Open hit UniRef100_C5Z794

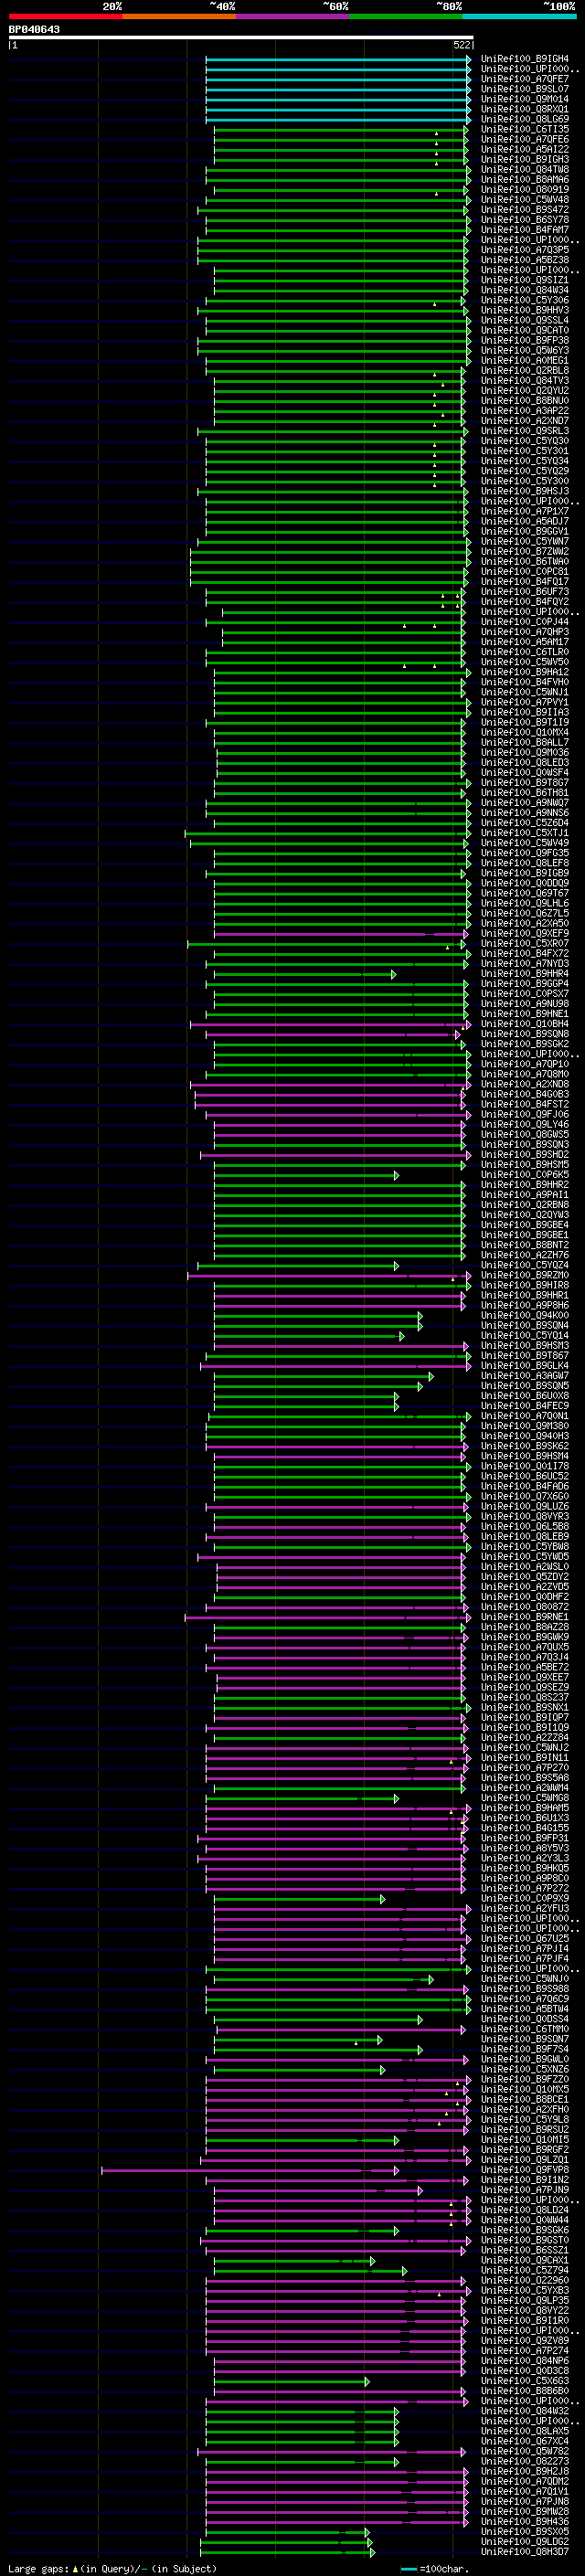(524, 2271)
